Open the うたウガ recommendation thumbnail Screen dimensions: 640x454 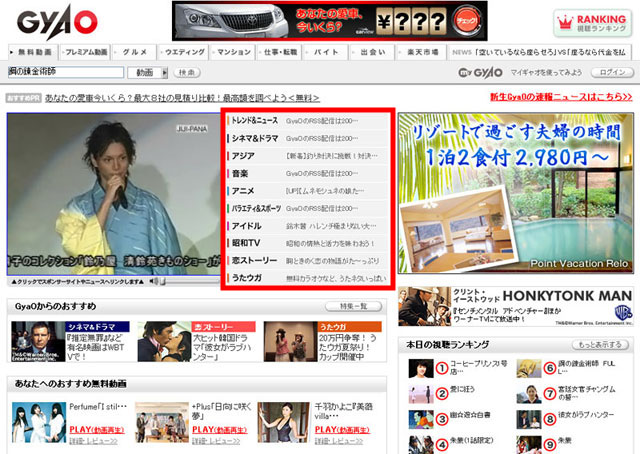pos(291,341)
